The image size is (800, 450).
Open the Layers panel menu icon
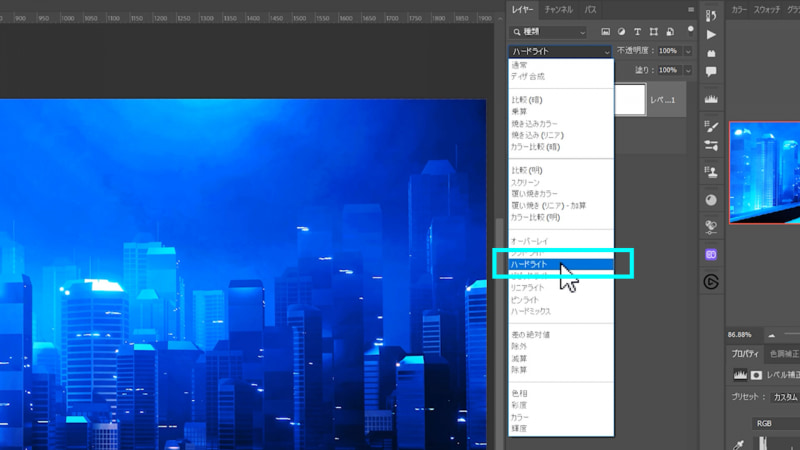691,10
